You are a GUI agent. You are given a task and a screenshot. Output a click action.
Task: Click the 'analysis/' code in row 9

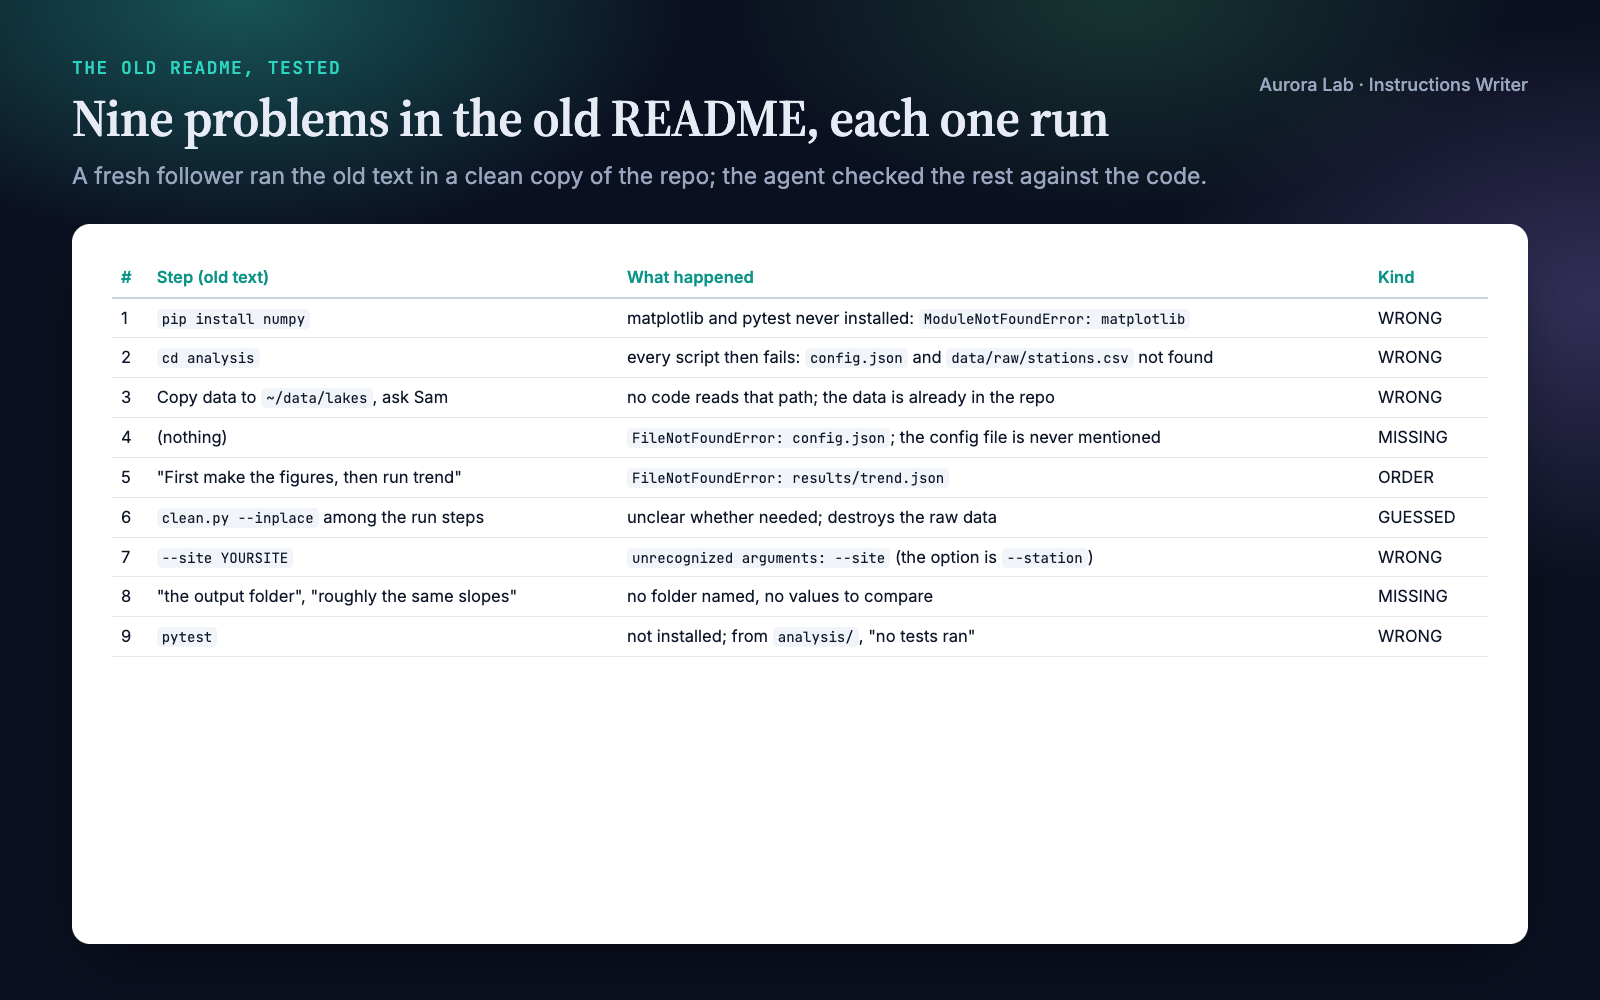click(815, 637)
